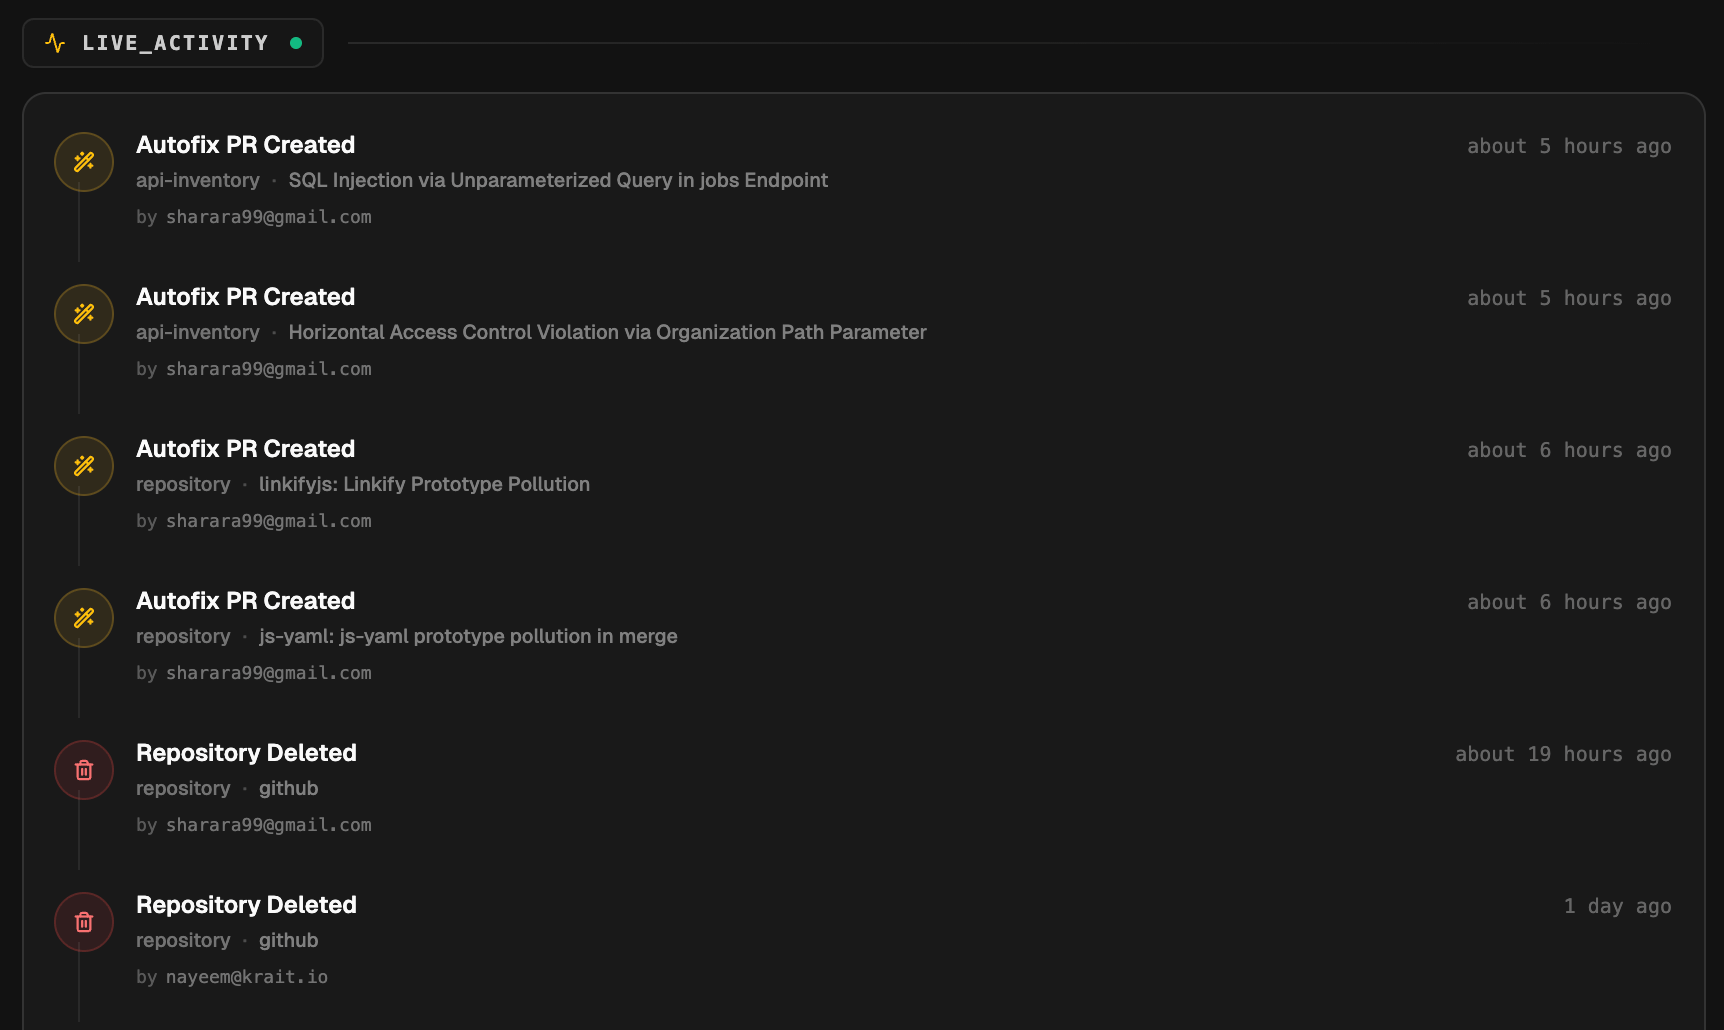Click trash icon for sharara99 Repository Deleted entry
1724x1030 pixels.
click(x=84, y=770)
